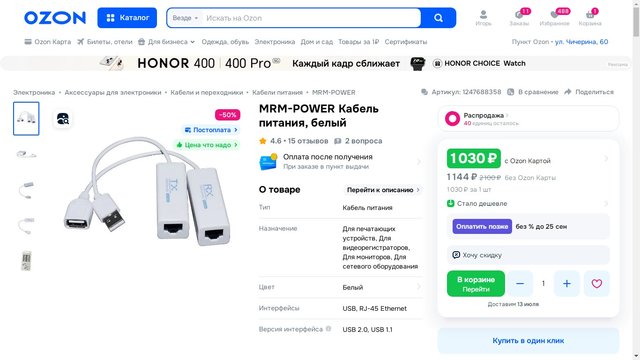The image size is (640, 360).
Task: Click the search input field
Action: [311, 18]
